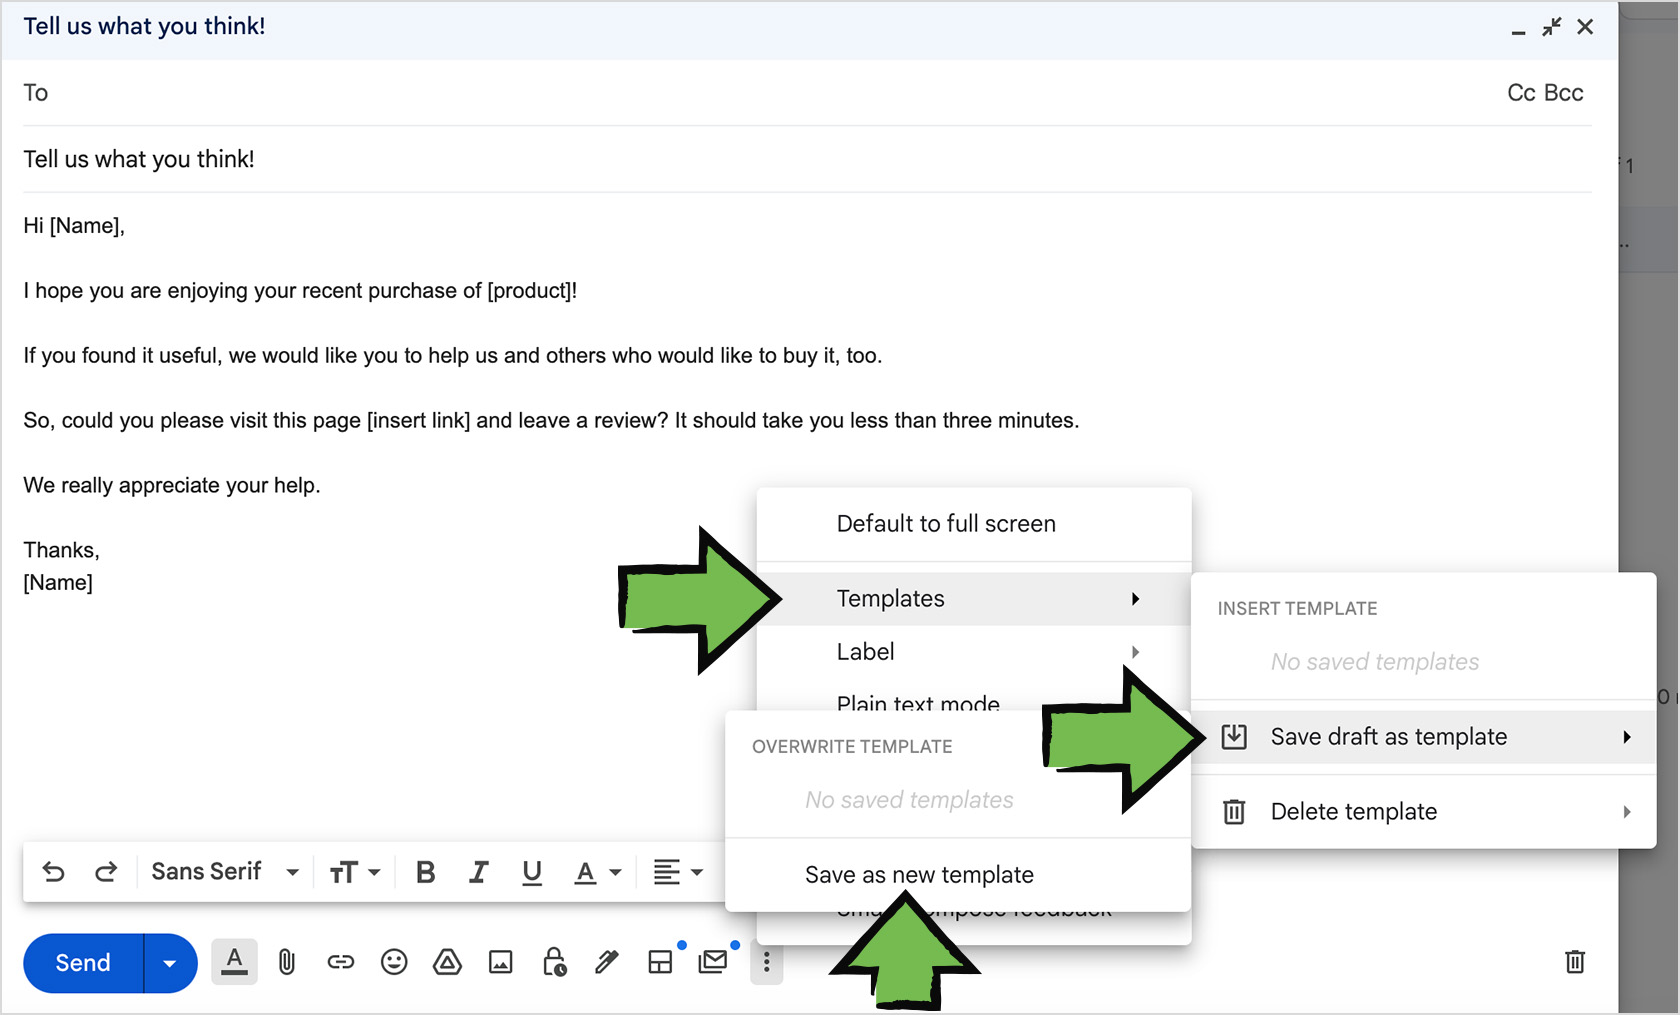Discard draft with the trash icon
The width and height of the screenshot is (1680, 1015).
coord(1574,962)
